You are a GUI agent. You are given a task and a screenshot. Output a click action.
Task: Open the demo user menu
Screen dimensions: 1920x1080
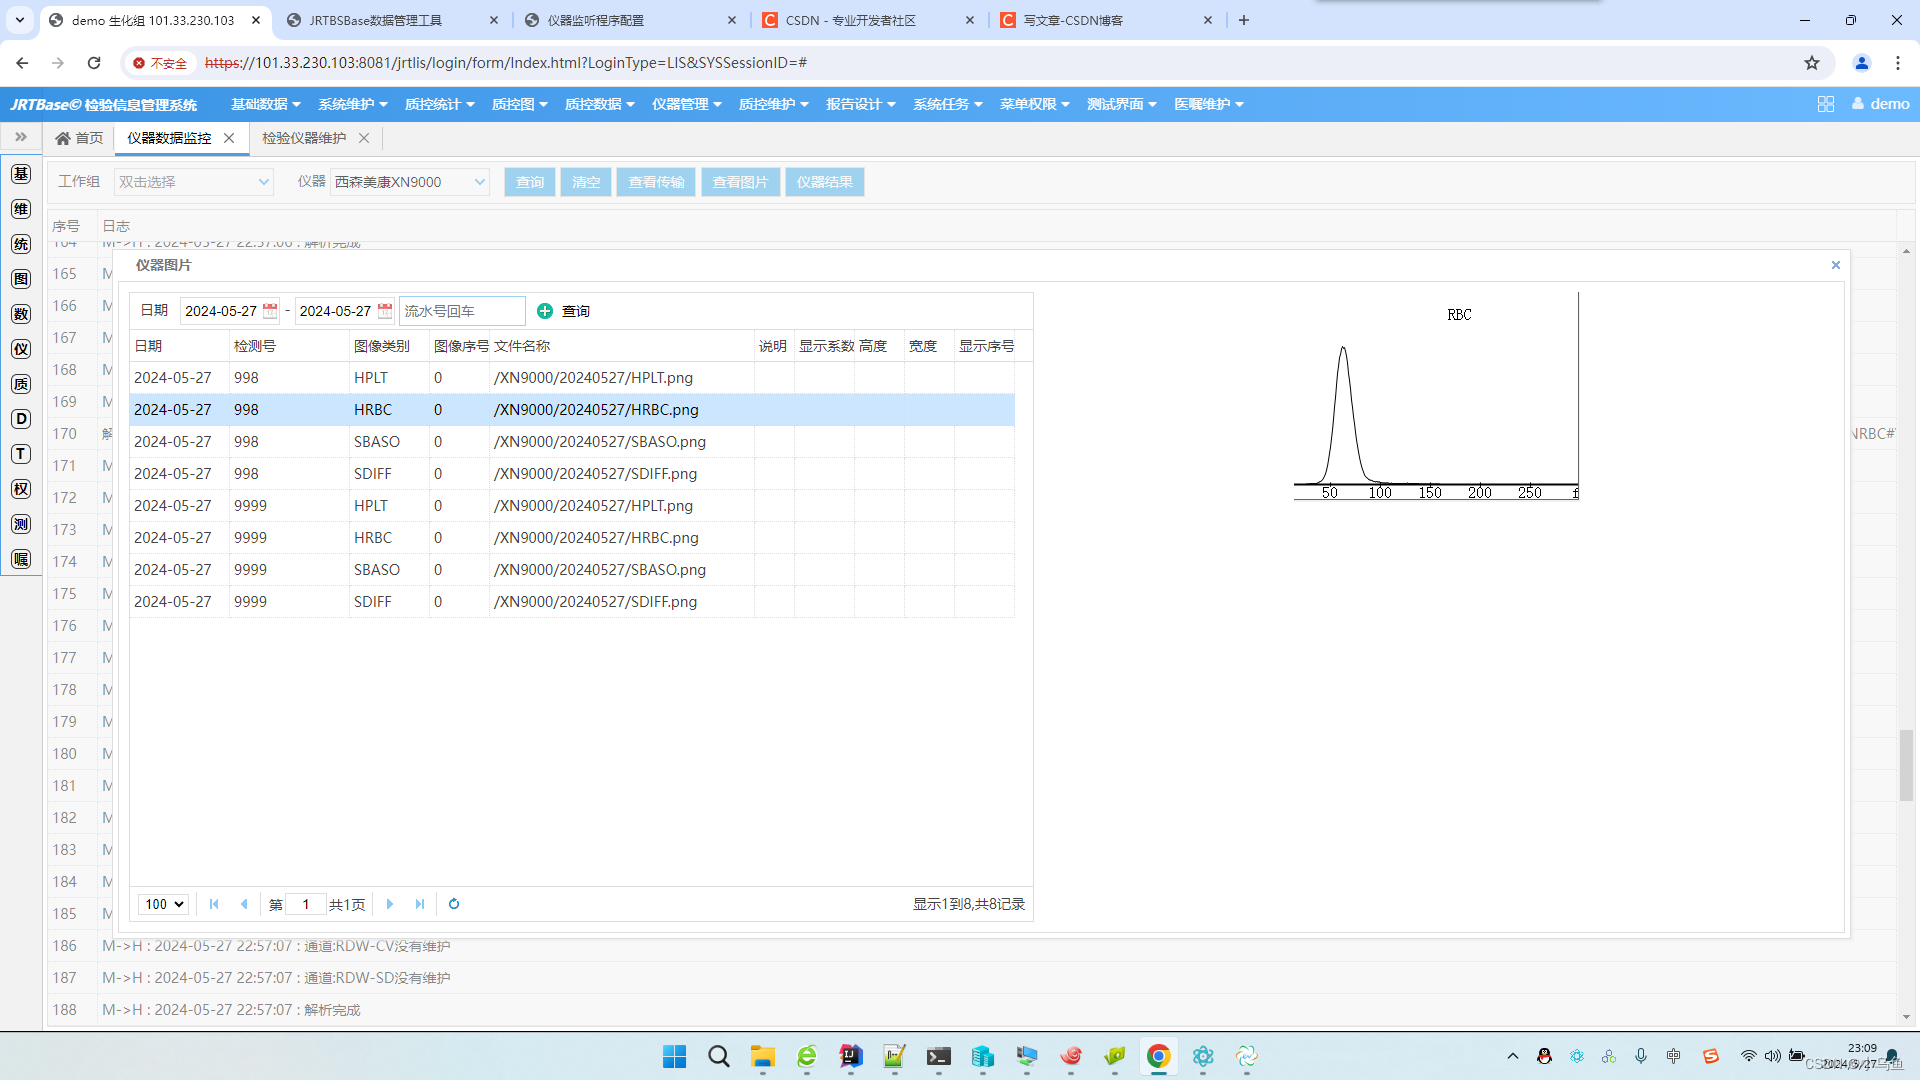(x=1881, y=104)
